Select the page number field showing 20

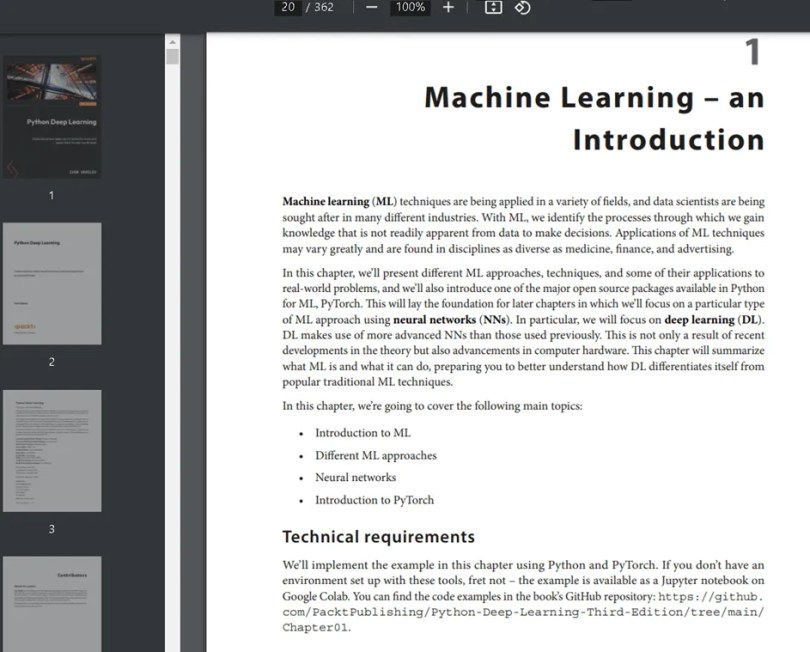tap(288, 7)
